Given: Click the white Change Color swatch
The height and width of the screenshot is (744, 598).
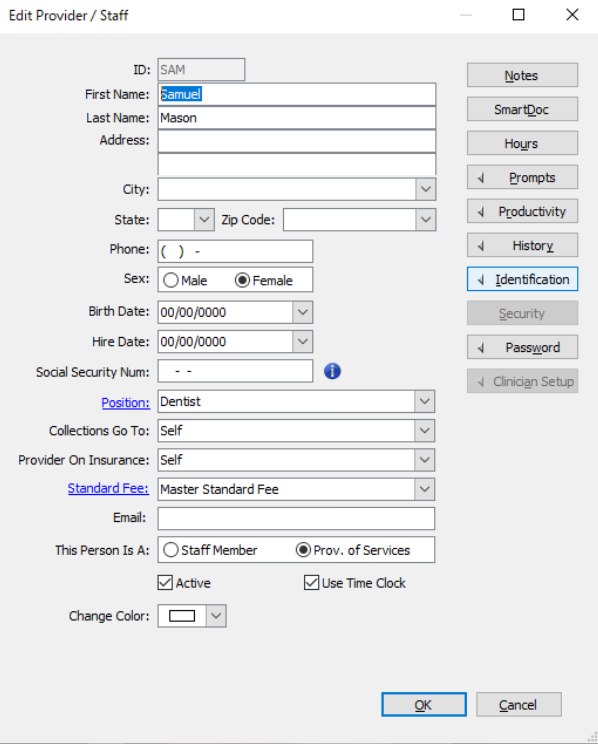Looking at the screenshot, I should [x=182, y=616].
